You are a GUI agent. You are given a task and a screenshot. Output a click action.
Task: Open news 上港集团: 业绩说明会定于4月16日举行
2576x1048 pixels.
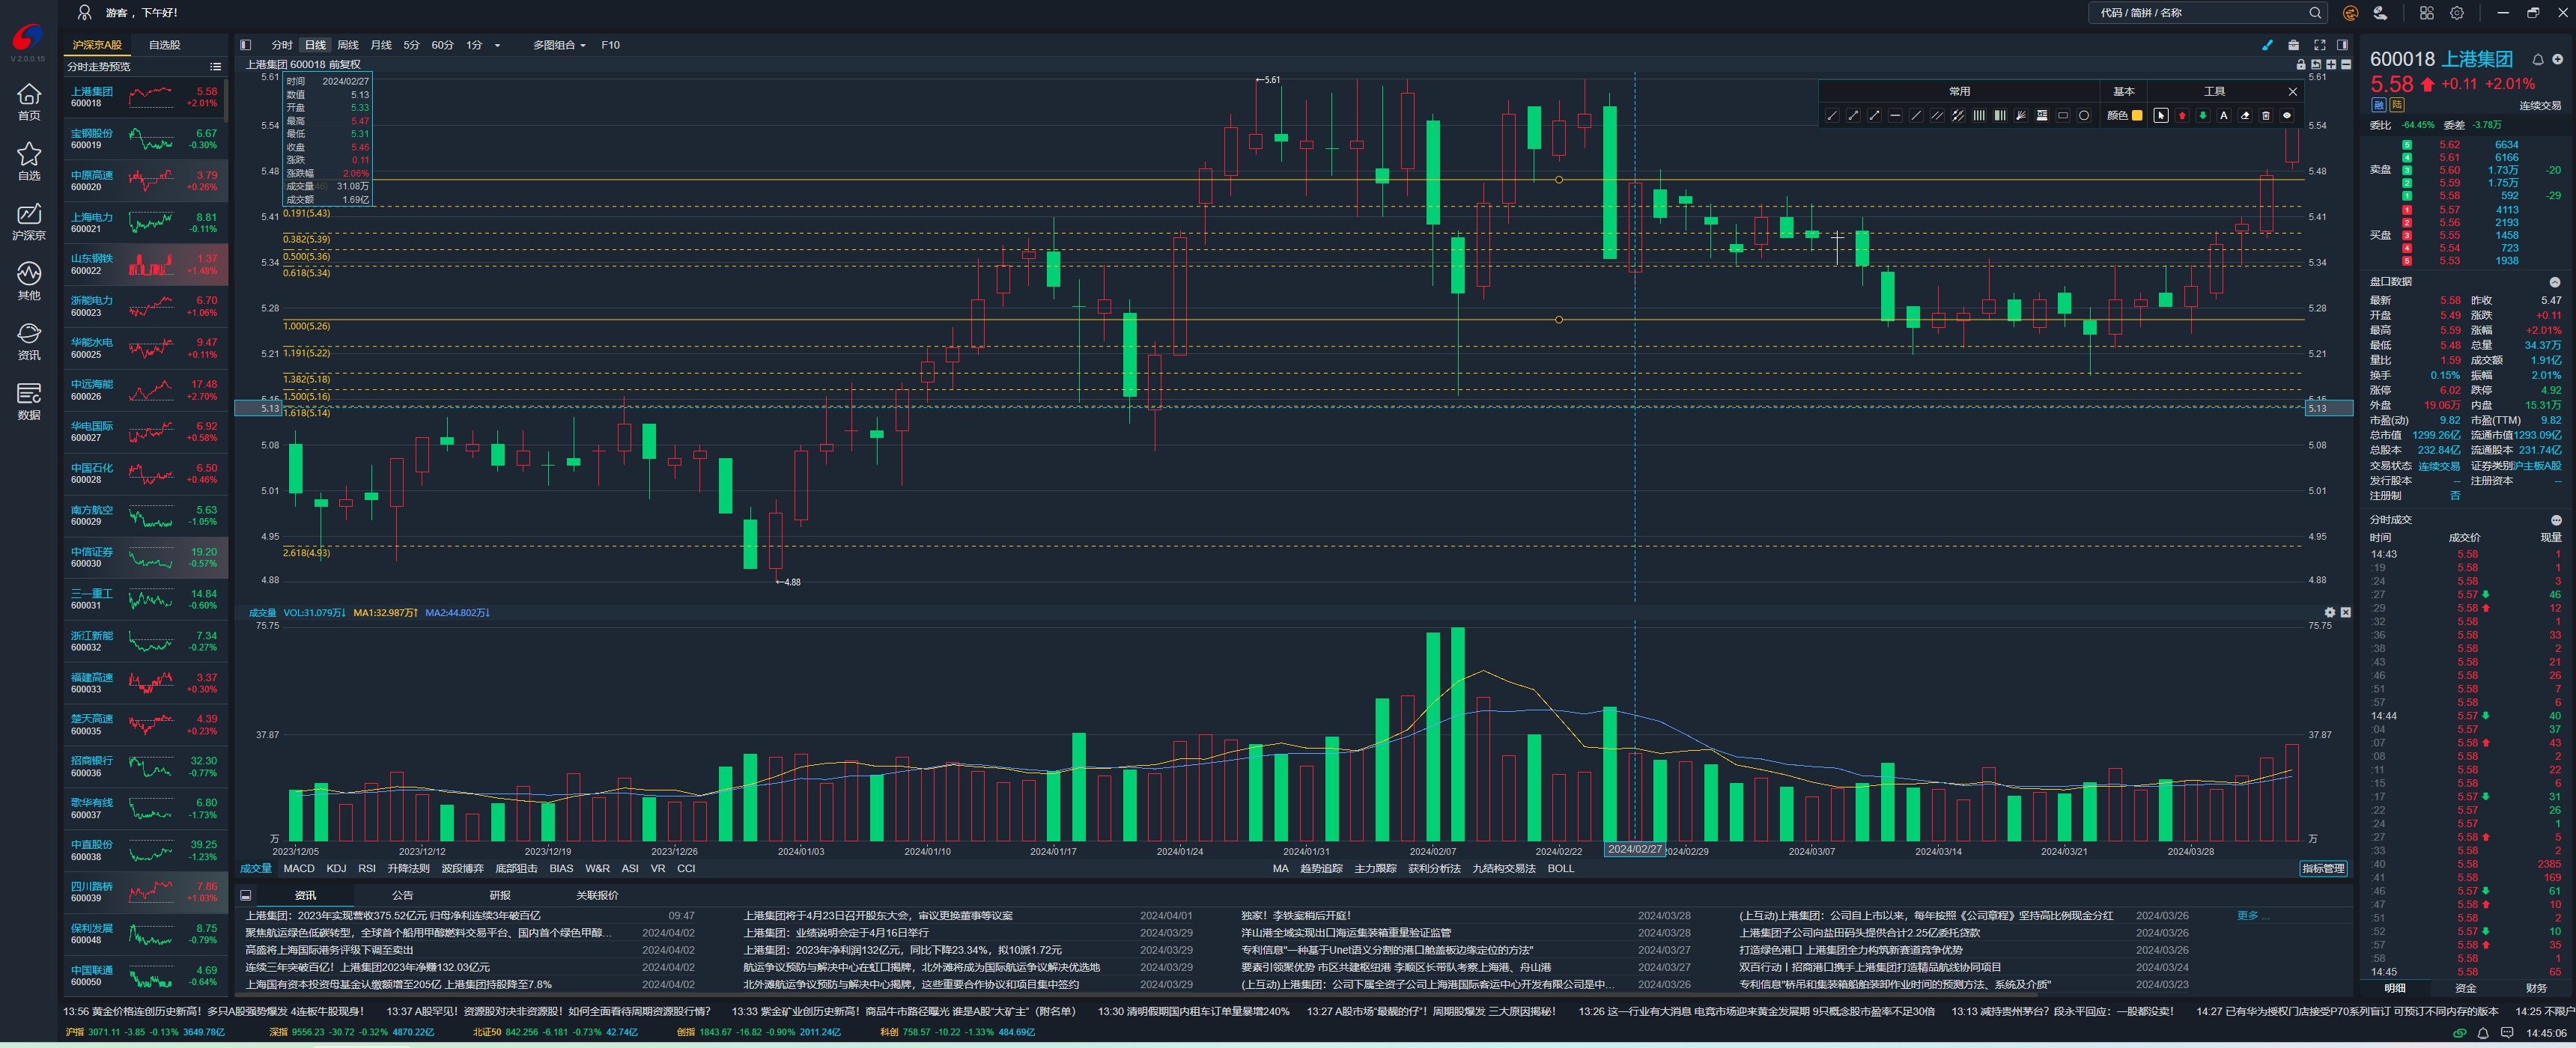[x=835, y=933]
